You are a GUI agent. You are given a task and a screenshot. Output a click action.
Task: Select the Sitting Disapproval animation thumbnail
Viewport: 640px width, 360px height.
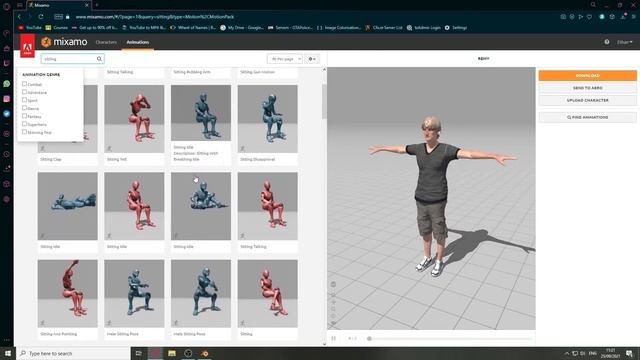click(268, 119)
